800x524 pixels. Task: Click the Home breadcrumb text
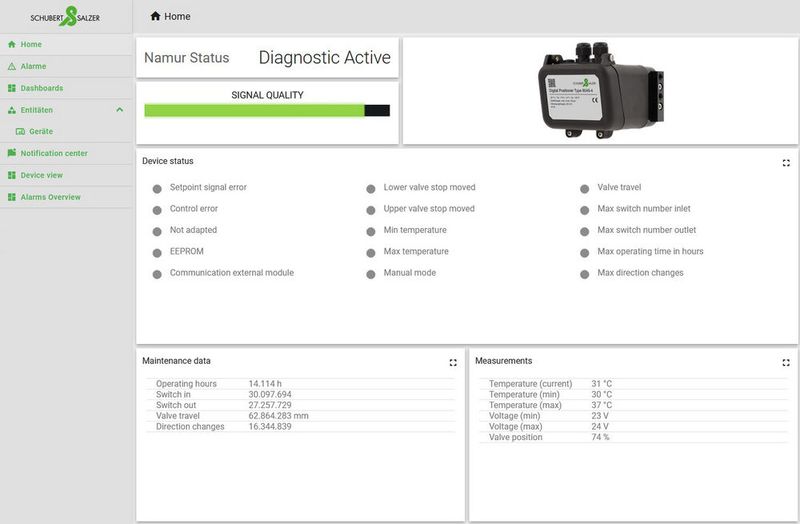click(177, 16)
